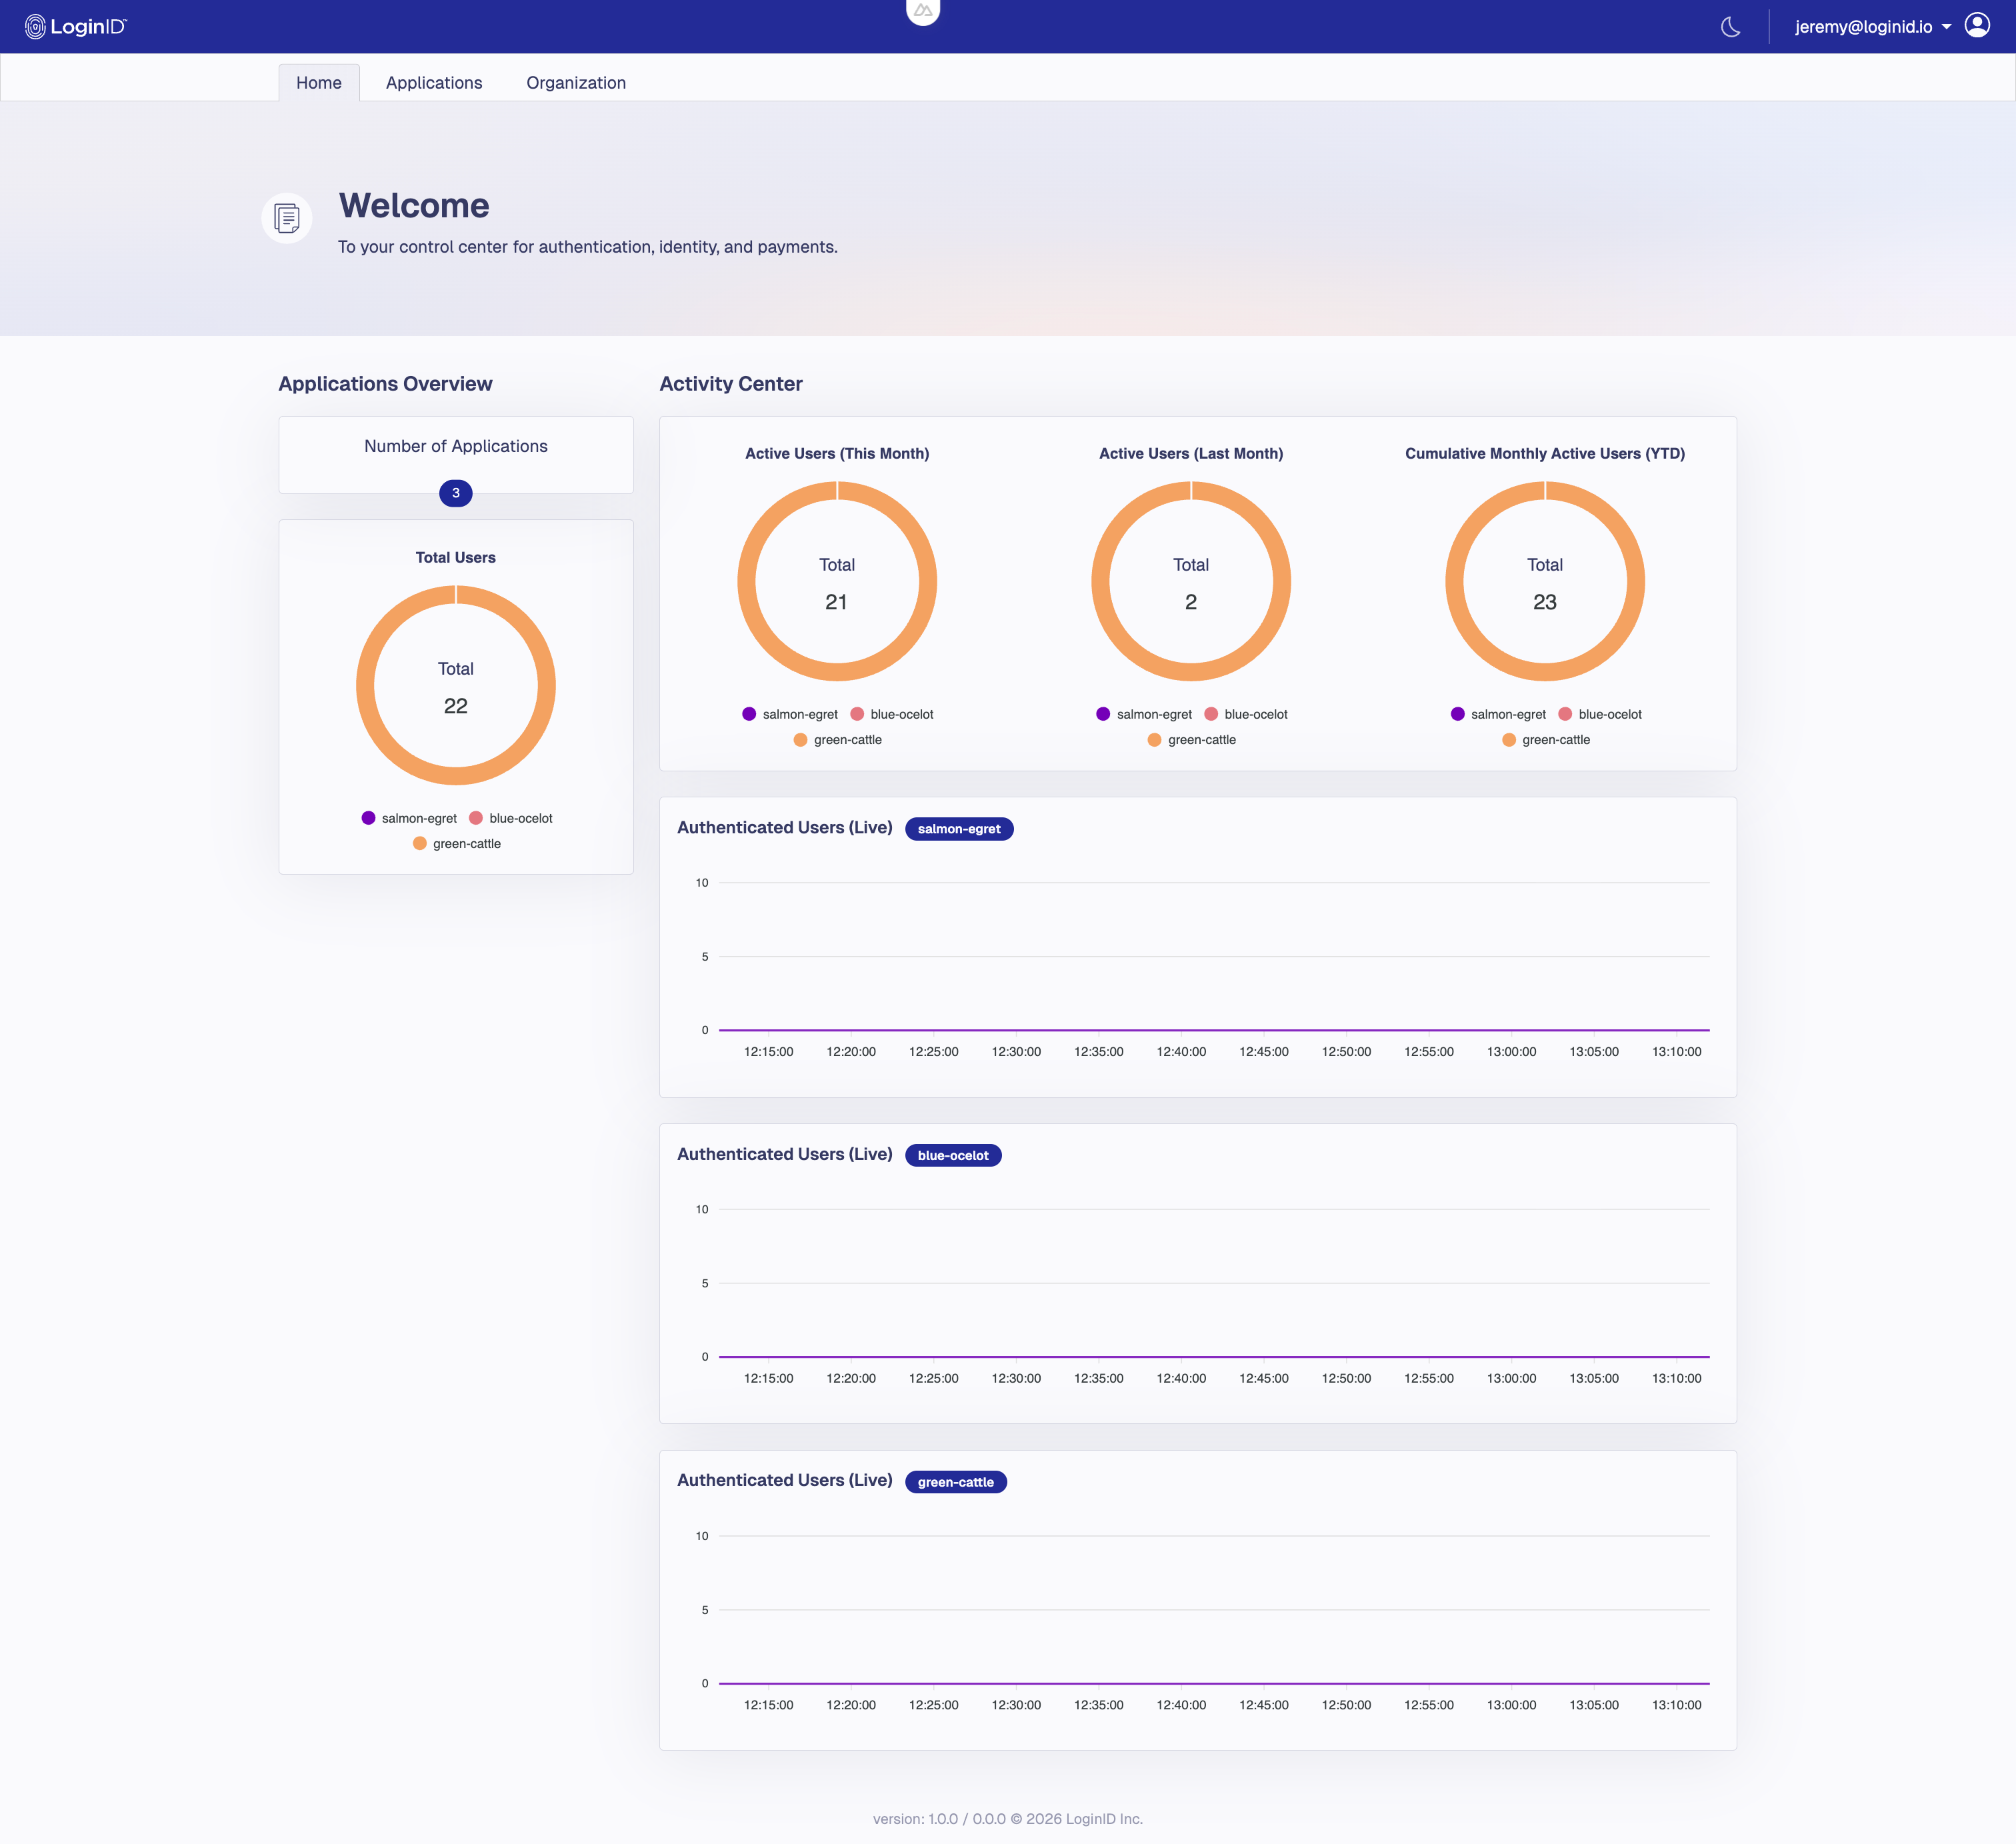Click the salmon-egret badge on live chart
This screenshot has width=2016, height=1844.
[959, 829]
